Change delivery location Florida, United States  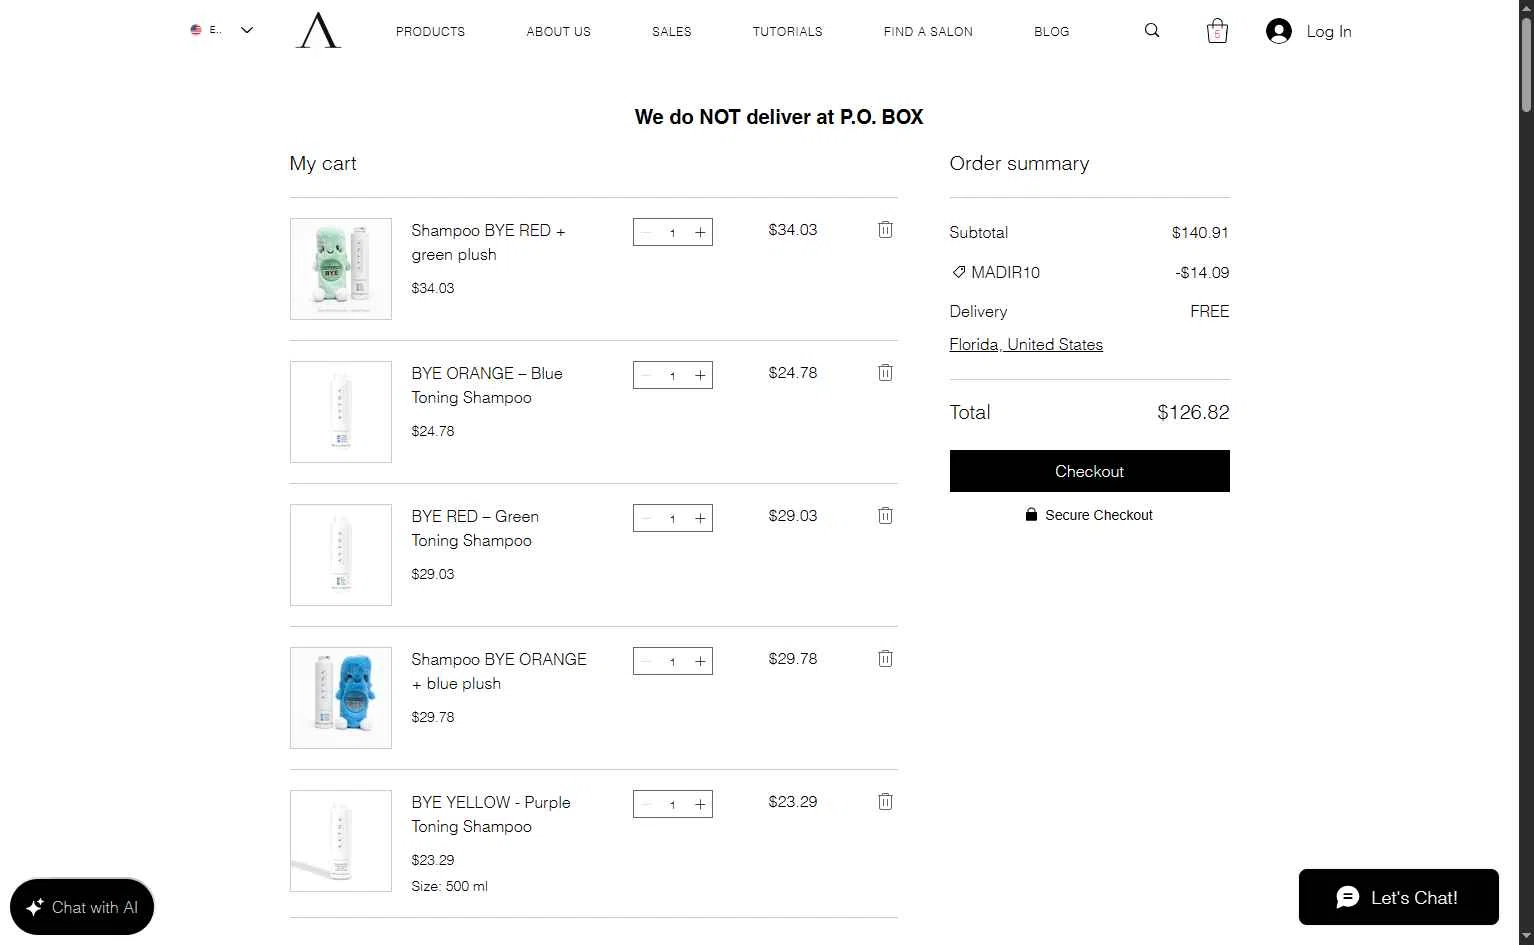1026,344
